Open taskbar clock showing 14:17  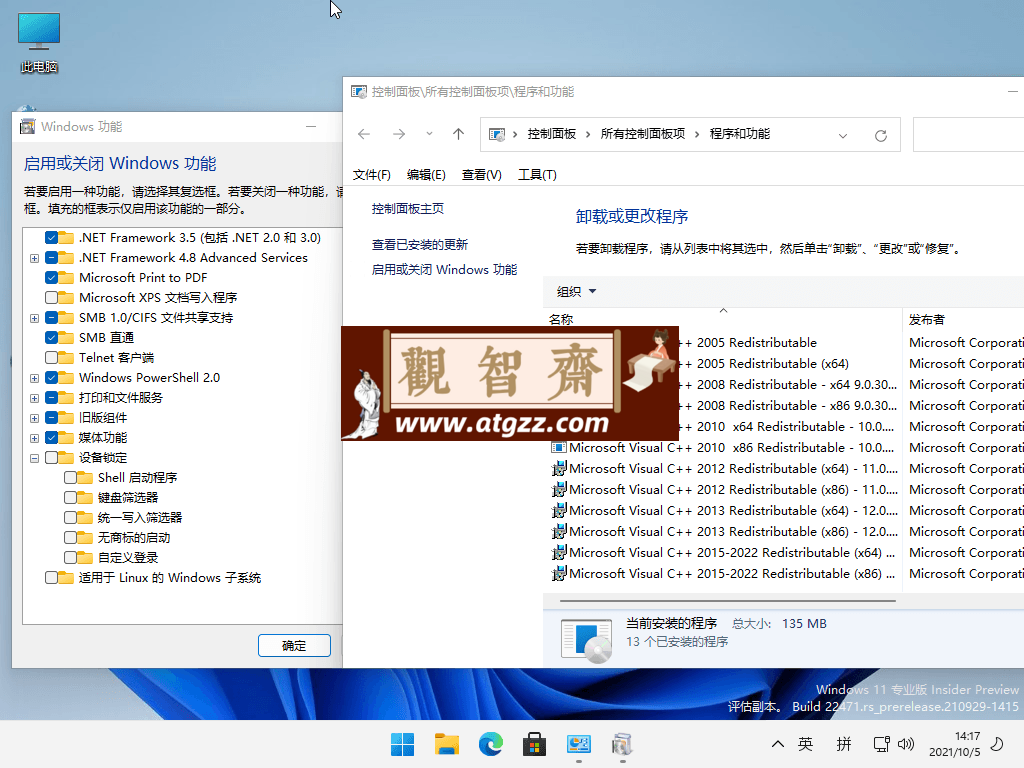point(955,744)
